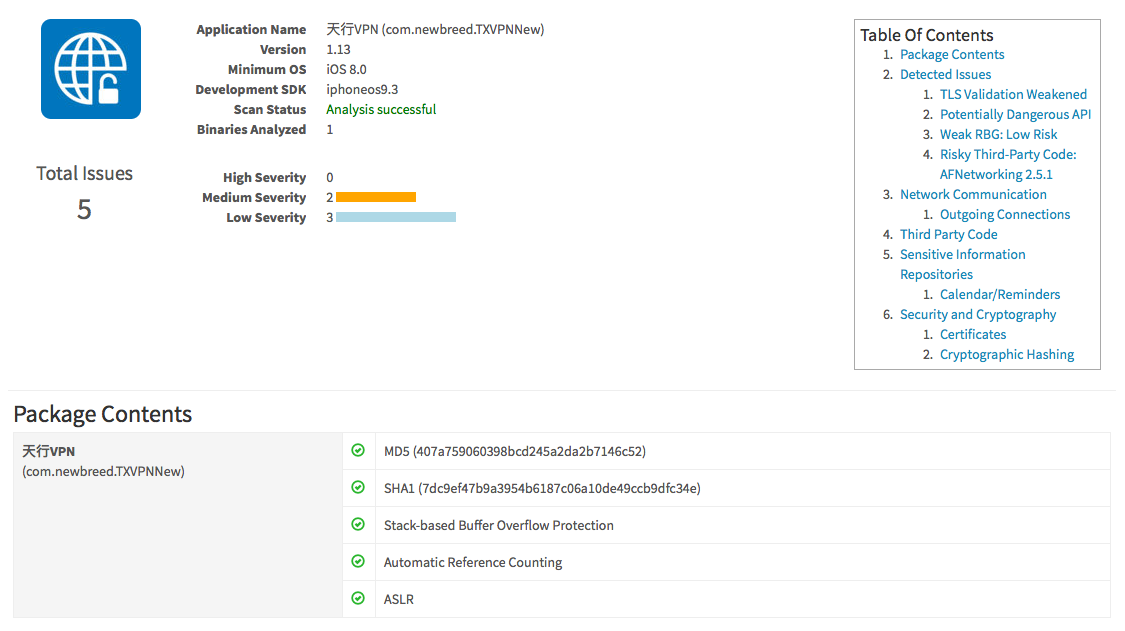The image size is (1125, 631).
Task: Click the check icon for Automatic Reference Counting
Action: tap(358, 561)
